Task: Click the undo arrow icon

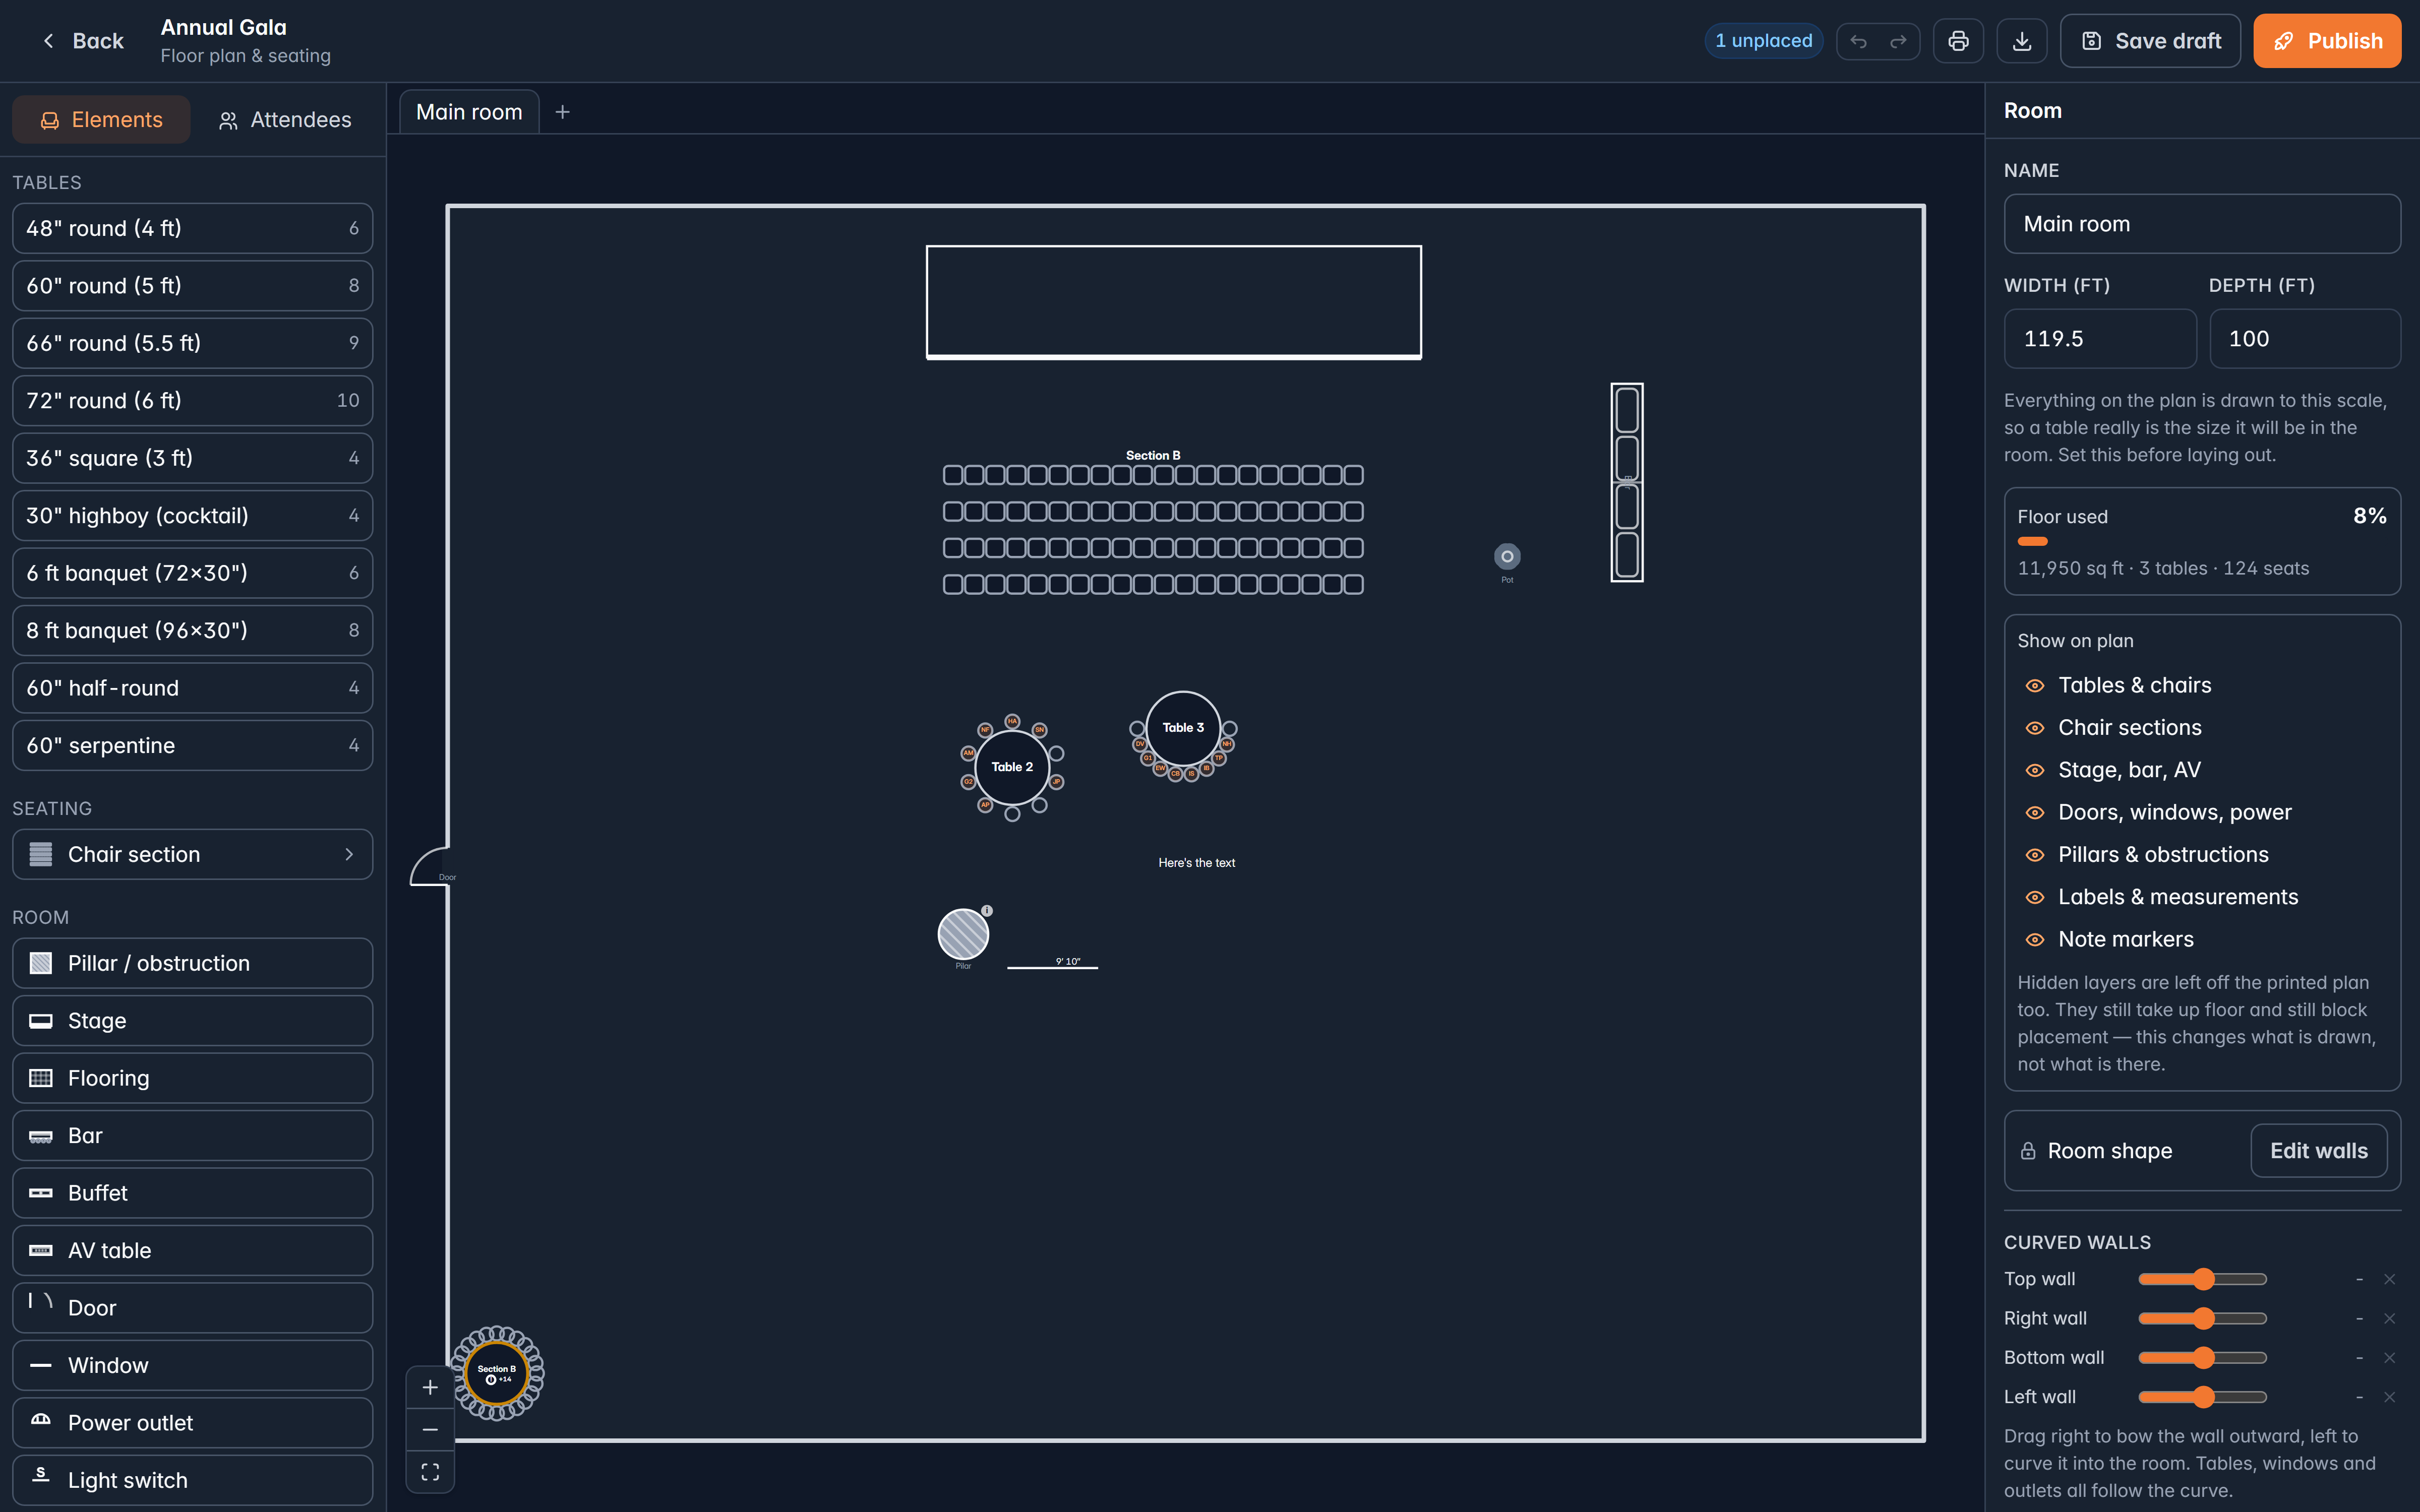Action: pyautogui.click(x=1858, y=41)
